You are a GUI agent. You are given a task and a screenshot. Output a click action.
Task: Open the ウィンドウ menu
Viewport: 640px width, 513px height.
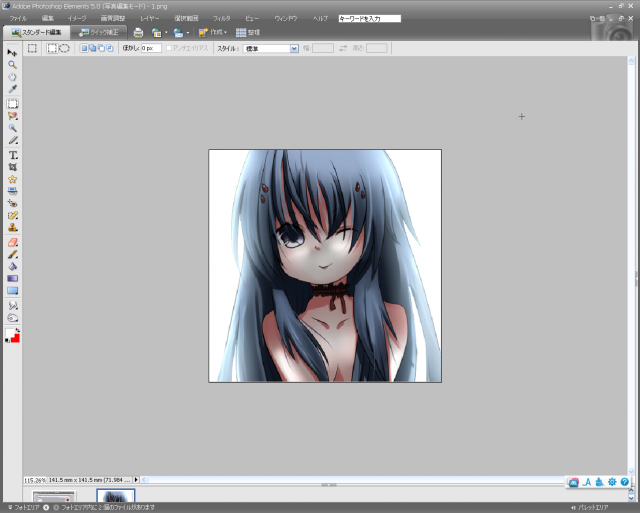pyautogui.click(x=286, y=18)
